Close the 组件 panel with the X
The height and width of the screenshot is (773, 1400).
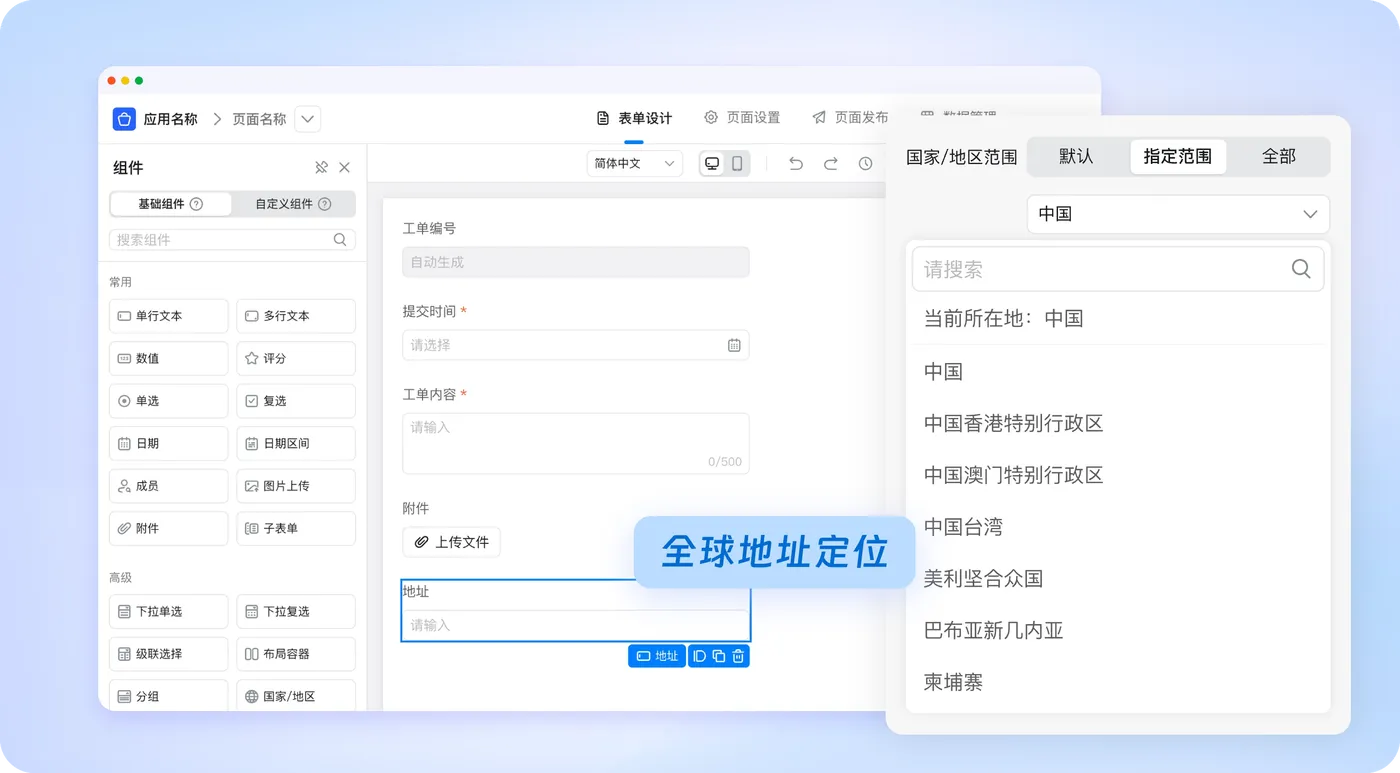tap(345, 168)
